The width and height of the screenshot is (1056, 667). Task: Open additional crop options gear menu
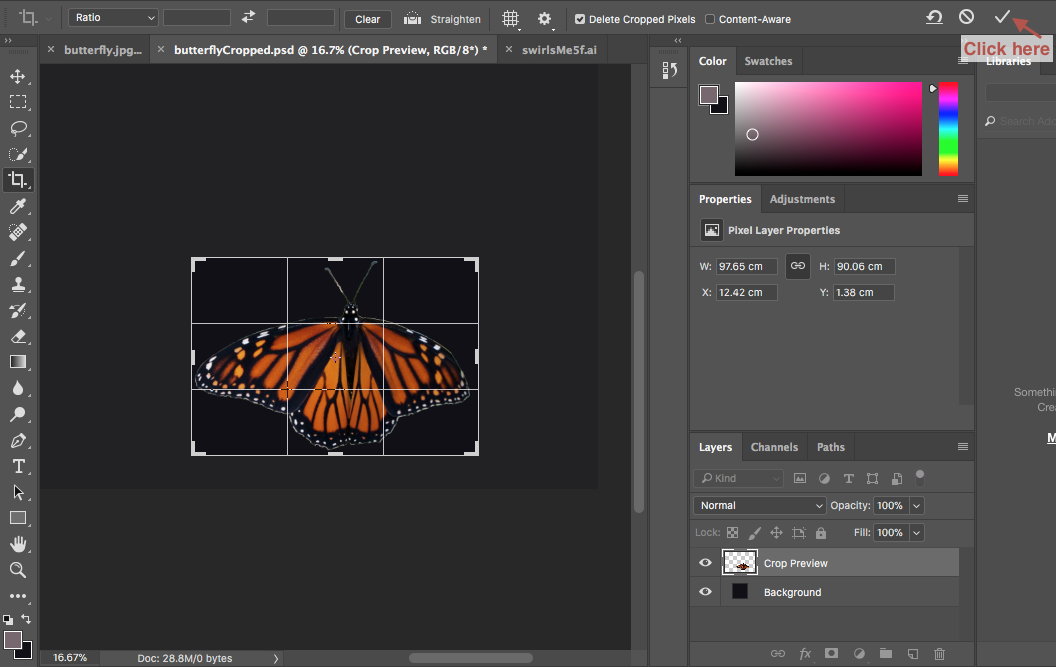(x=545, y=20)
